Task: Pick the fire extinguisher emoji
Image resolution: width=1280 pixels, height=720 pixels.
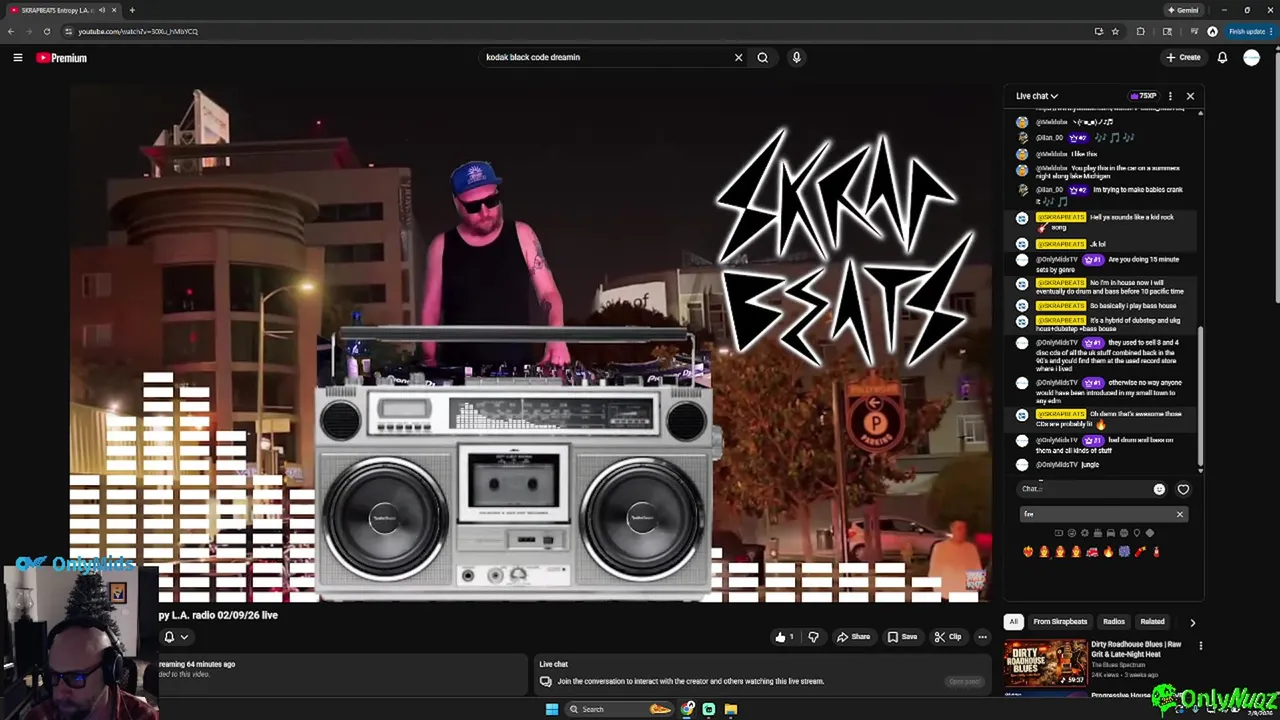Action: click(x=1157, y=552)
